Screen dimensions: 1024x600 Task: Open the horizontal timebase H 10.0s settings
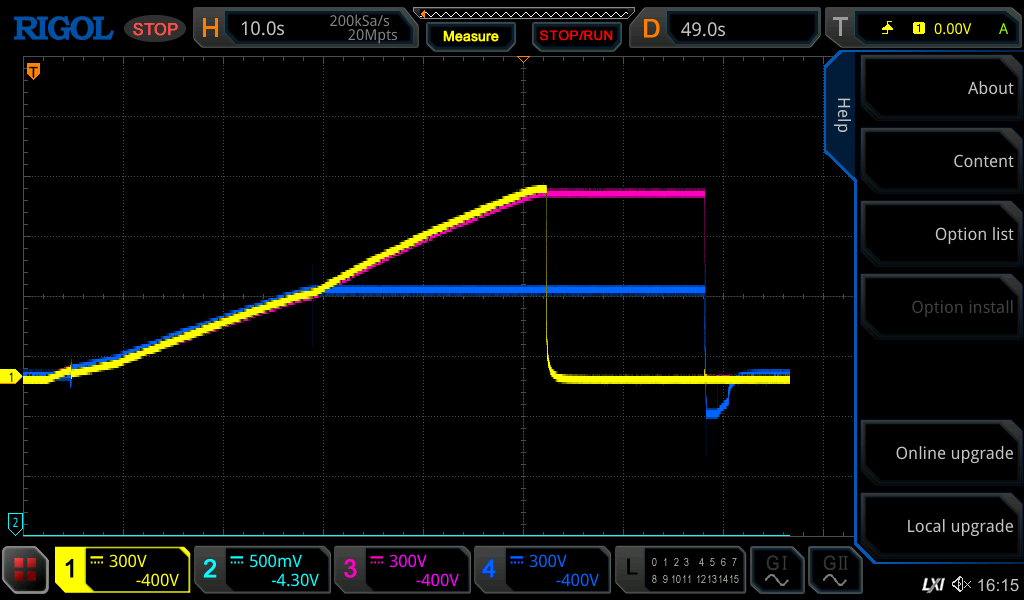(x=303, y=28)
